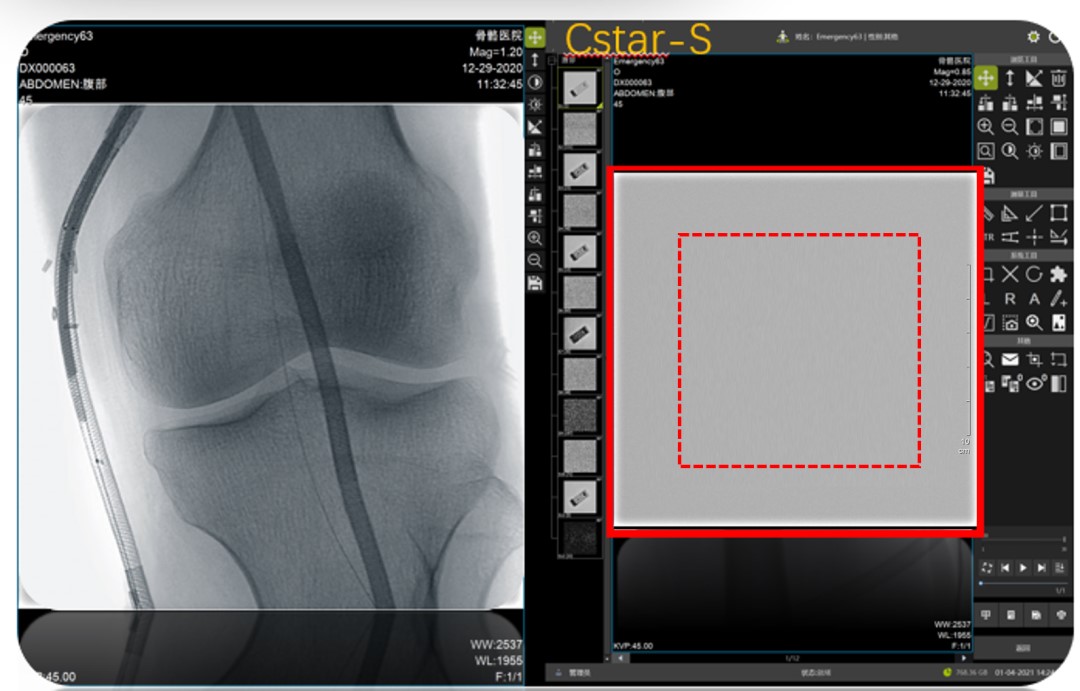Select the set-square angle measurement tool
This screenshot has height=691, width=1080.
tap(1010, 214)
